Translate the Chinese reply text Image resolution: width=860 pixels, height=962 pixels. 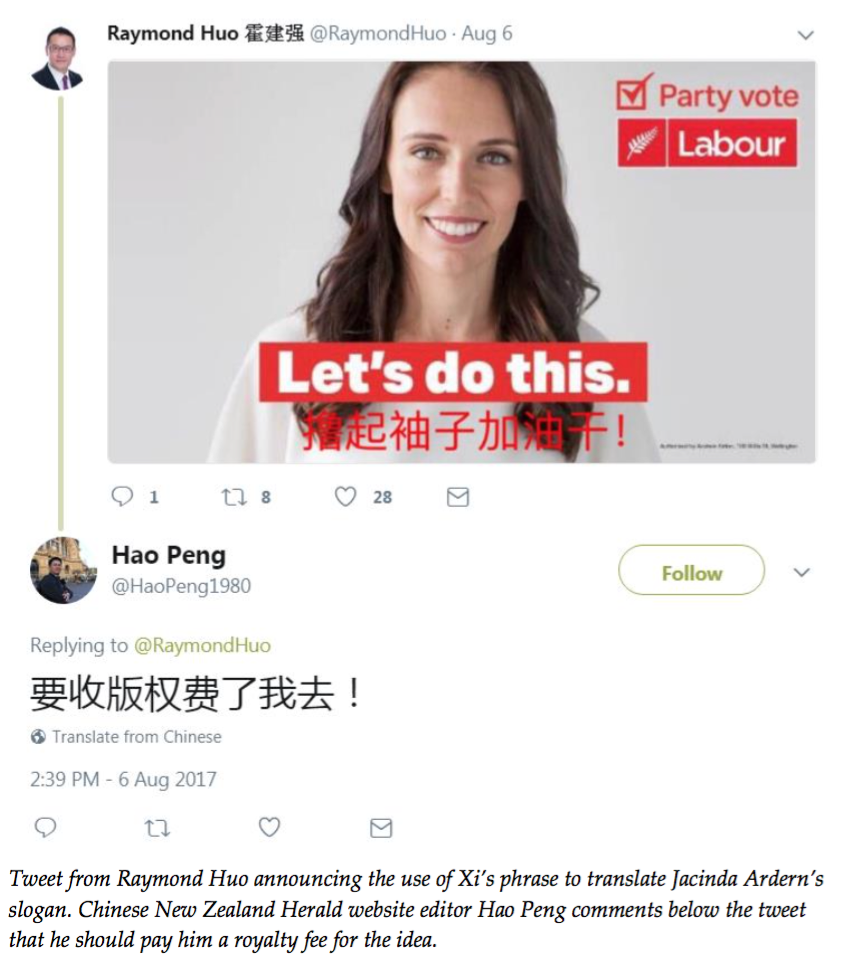[x=137, y=736]
